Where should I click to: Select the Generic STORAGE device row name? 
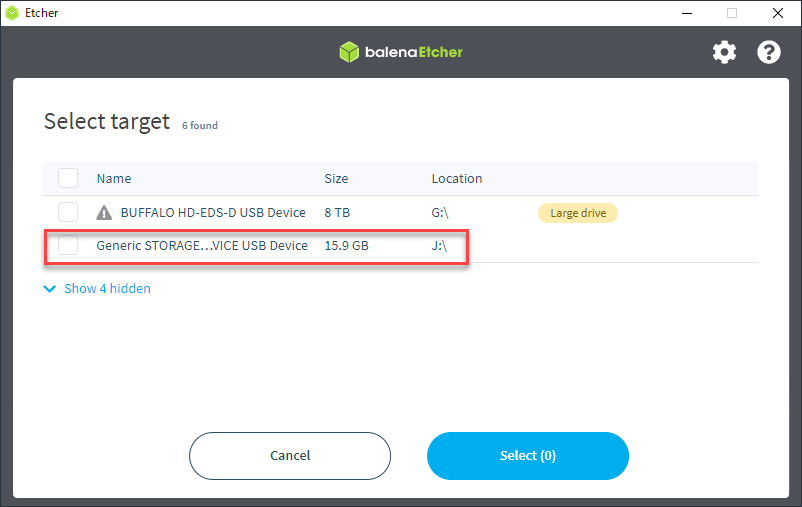pos(202,245)
